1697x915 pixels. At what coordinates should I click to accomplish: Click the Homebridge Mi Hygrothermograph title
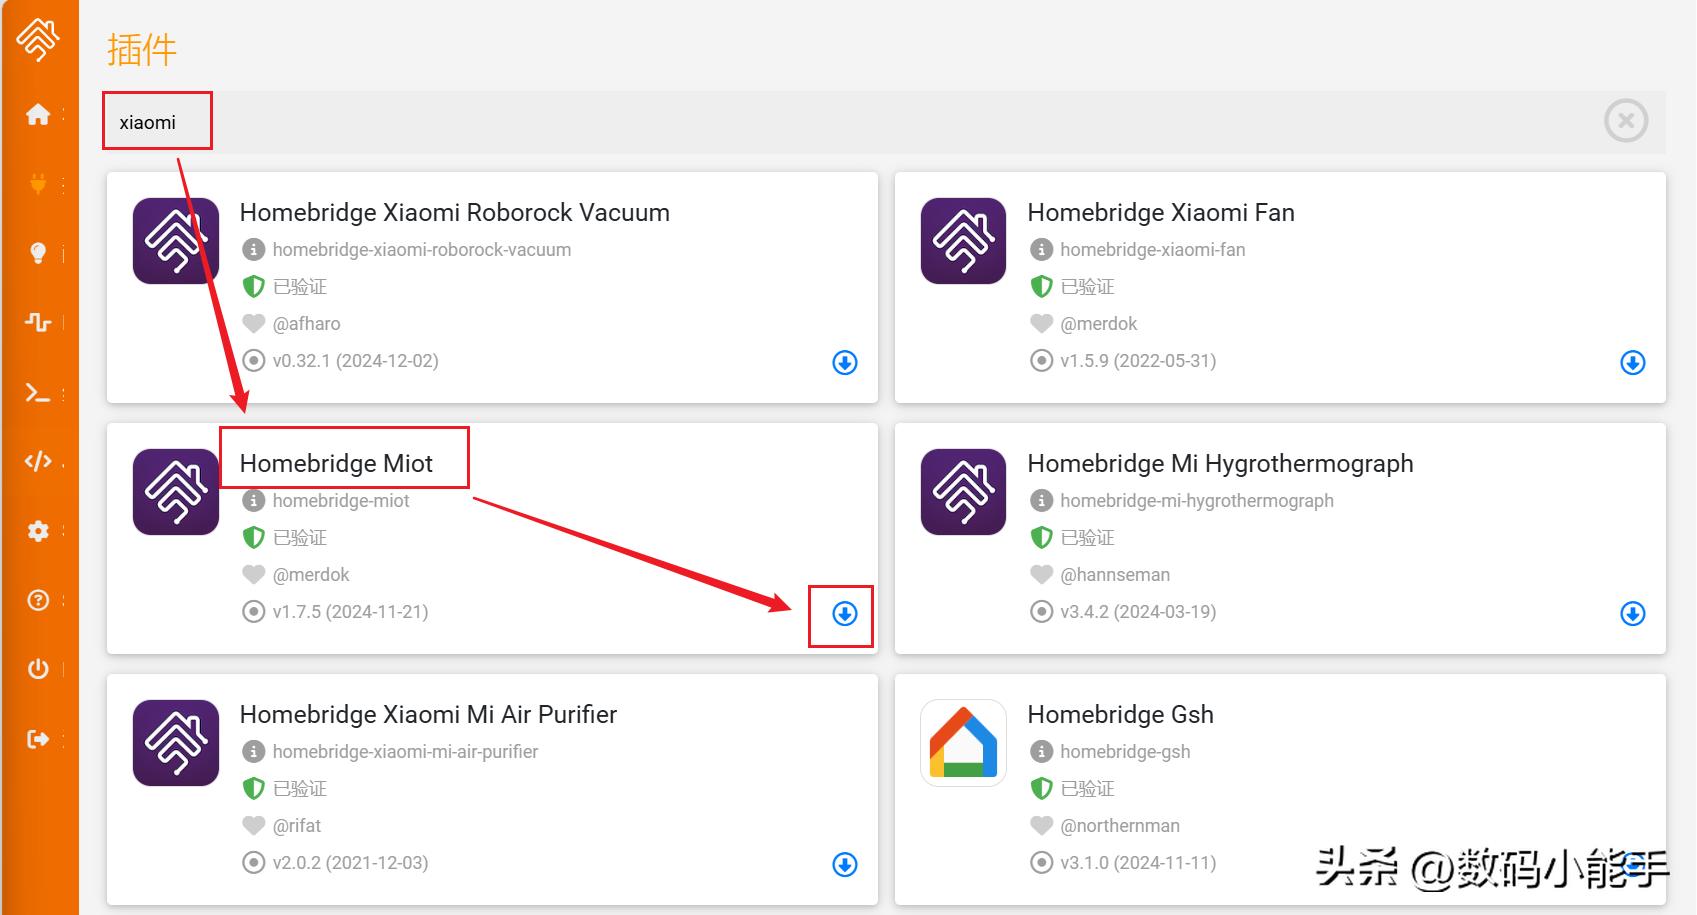point(1221,464)
